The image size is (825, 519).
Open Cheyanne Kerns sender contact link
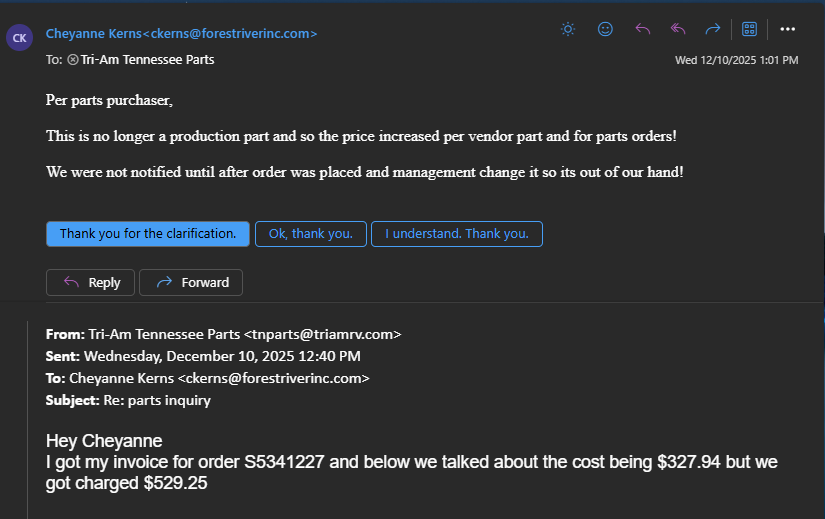[x=182, y=34]
